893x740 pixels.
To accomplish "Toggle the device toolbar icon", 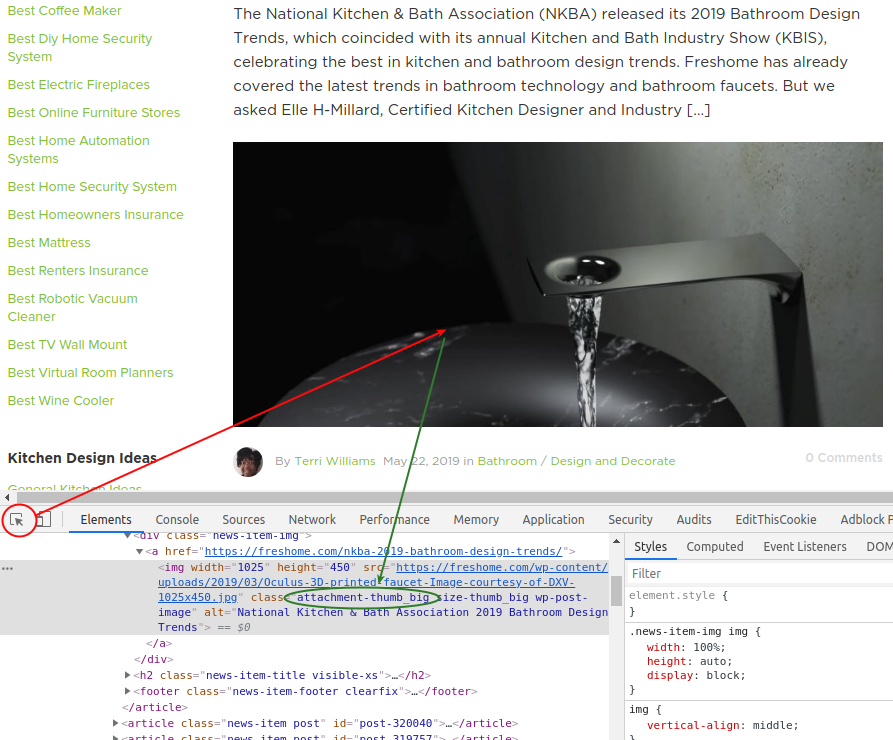I will 43,519.
